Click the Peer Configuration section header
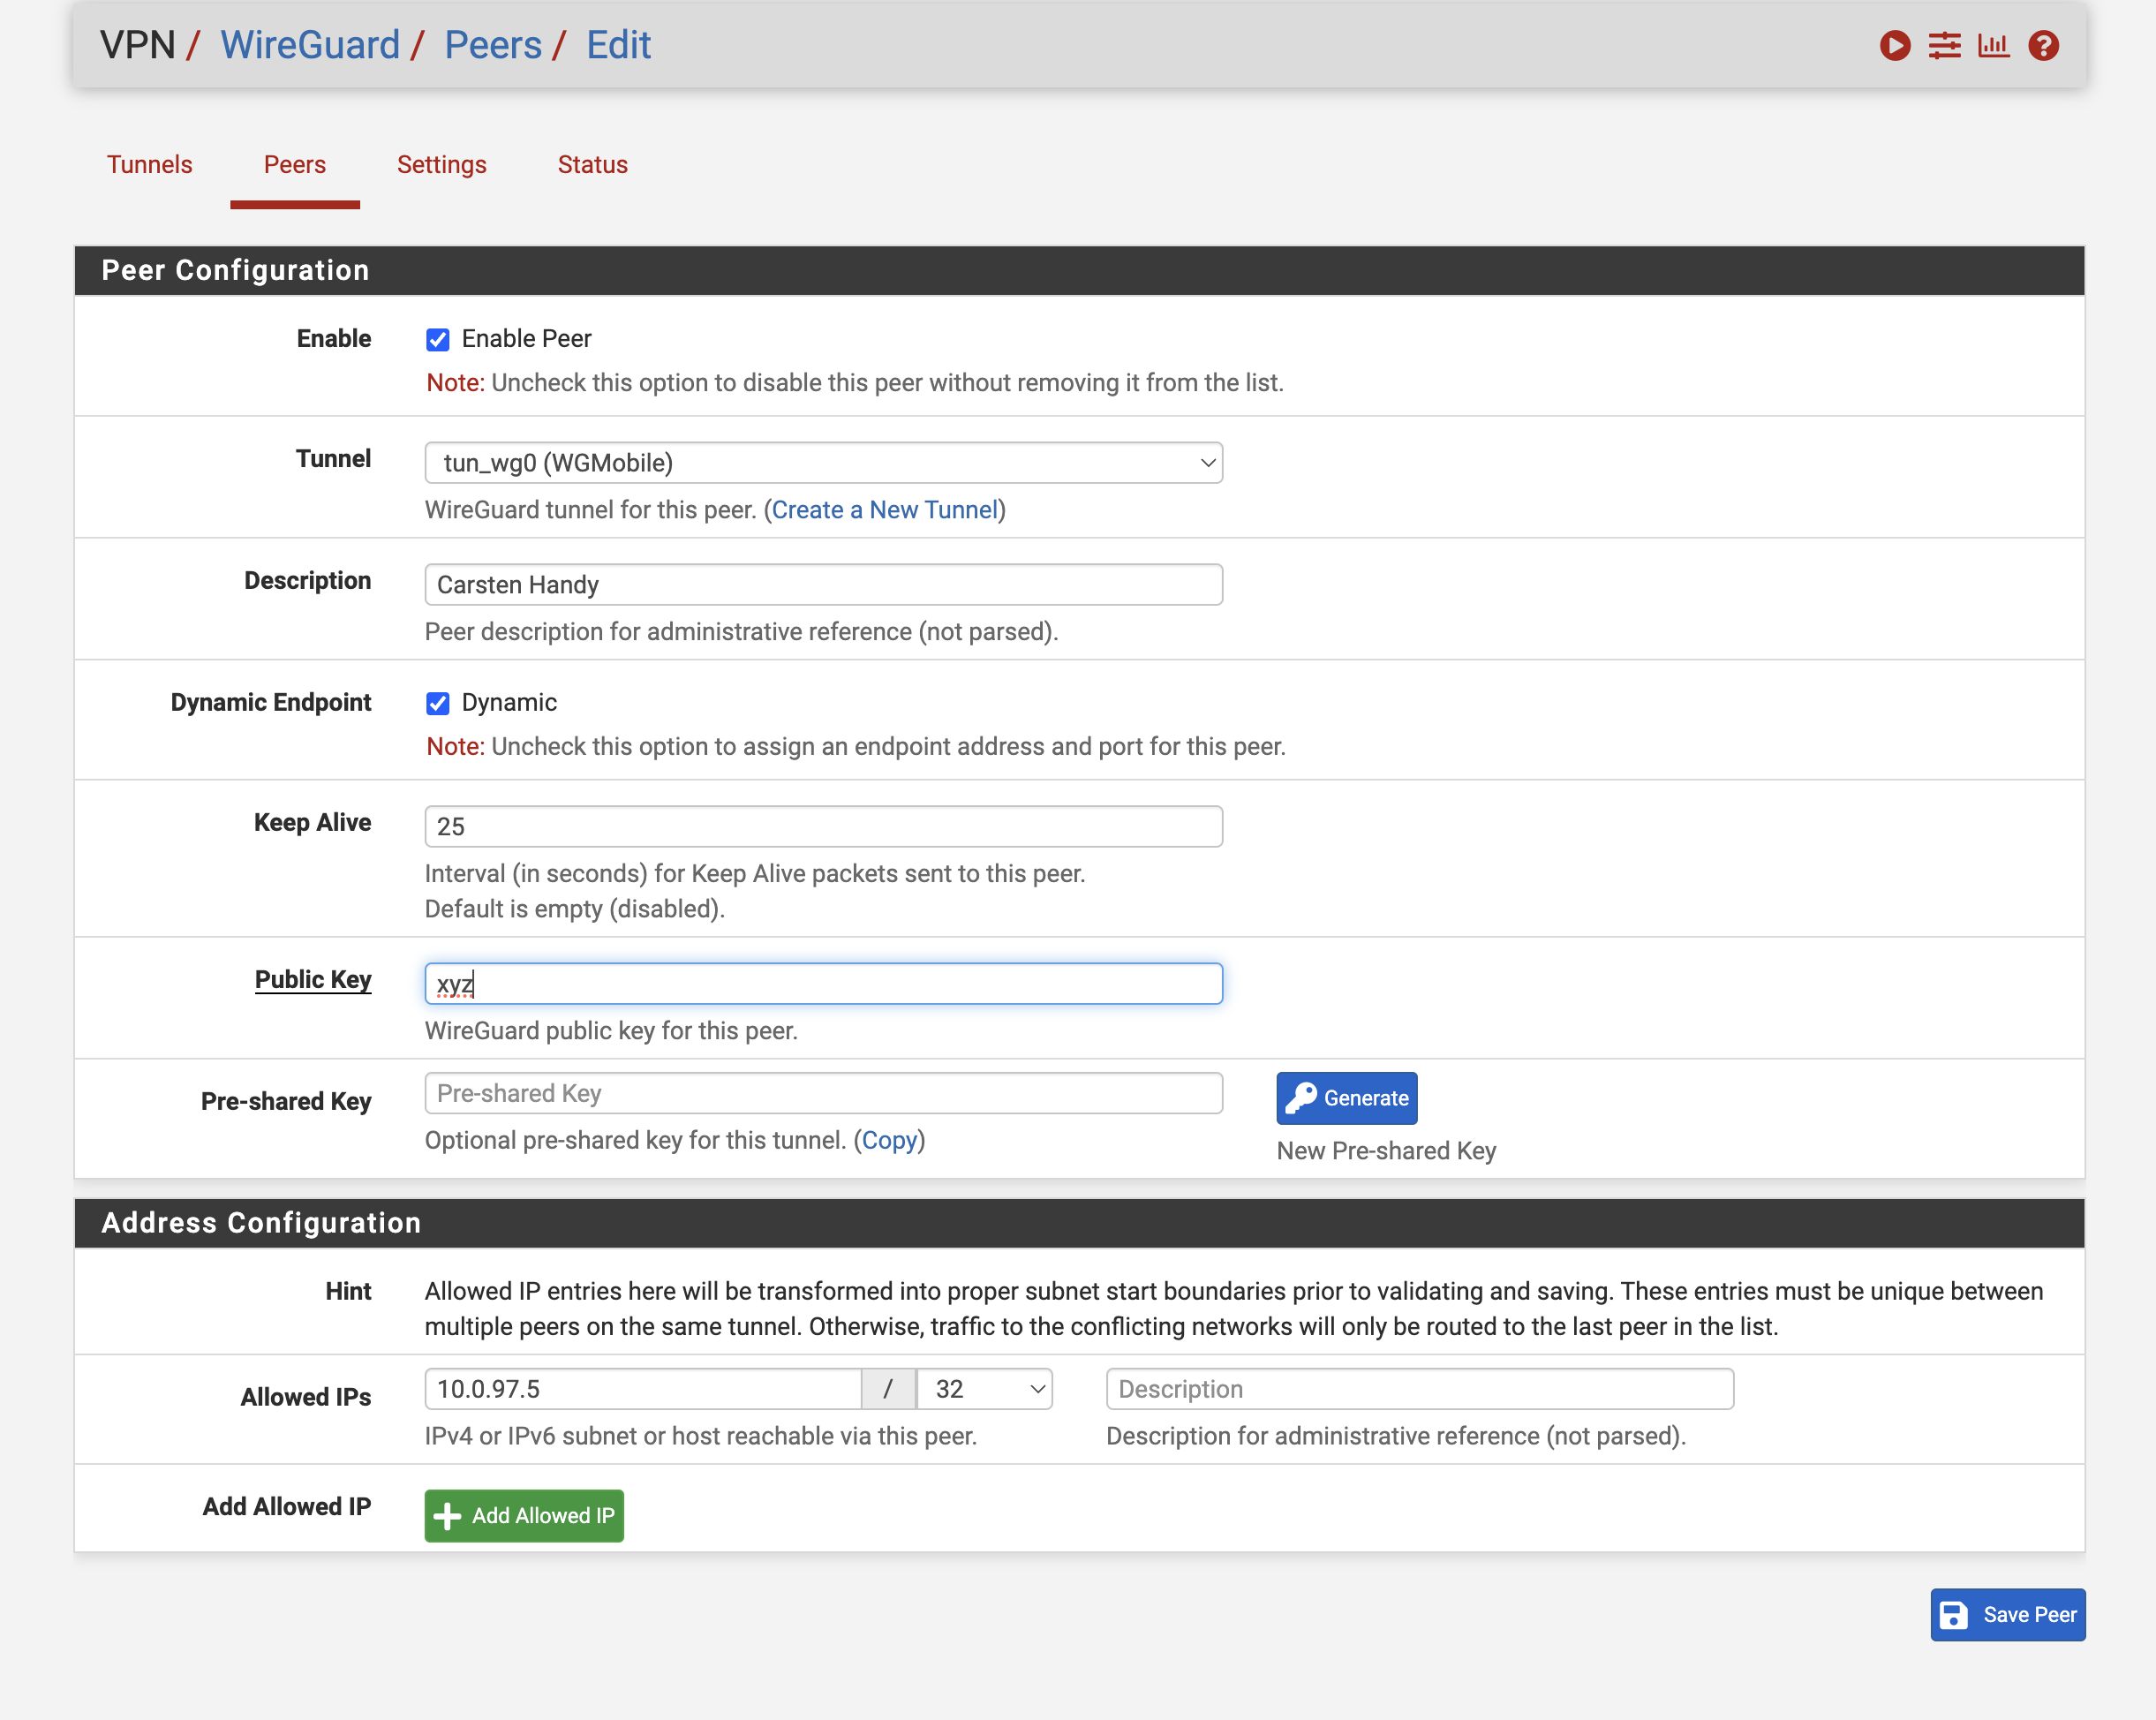The height and width of the screenshot is (1720, 2156). [1079, 271]
